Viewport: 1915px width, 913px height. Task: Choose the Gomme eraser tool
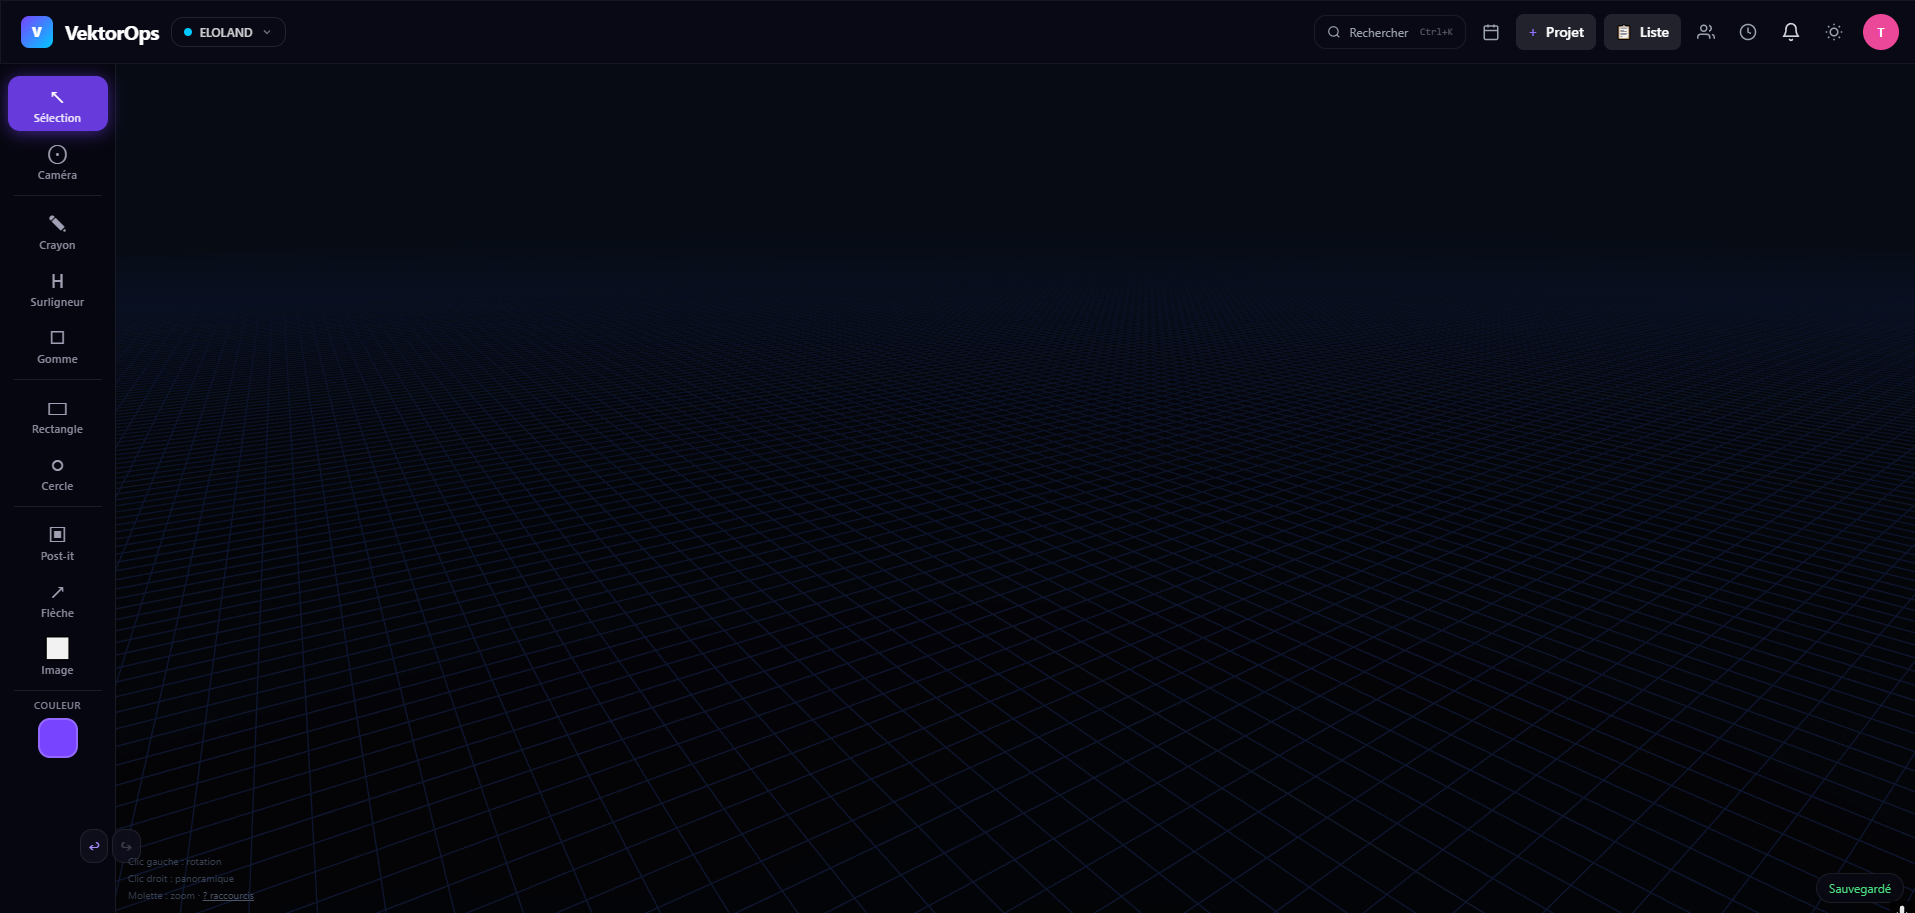point(58,346)
